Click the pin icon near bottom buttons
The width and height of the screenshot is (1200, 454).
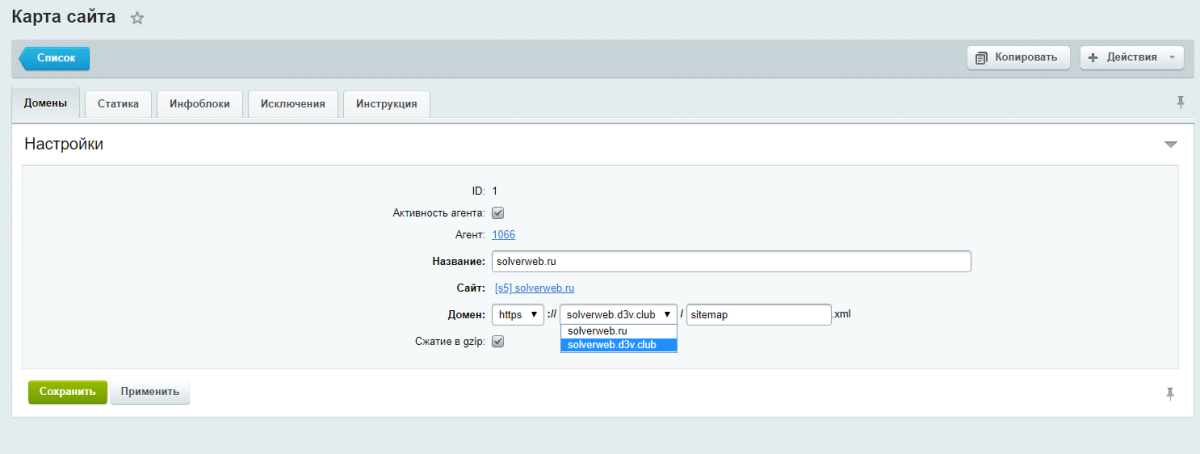point(1170,393)
